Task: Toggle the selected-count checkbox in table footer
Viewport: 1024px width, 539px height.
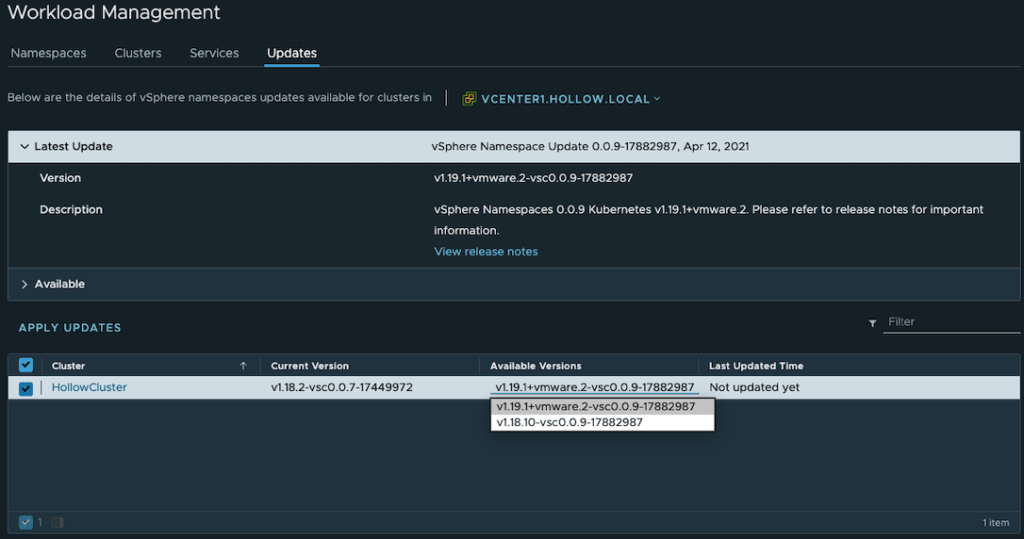Action: pyautogui.click(x=26, y=522)
